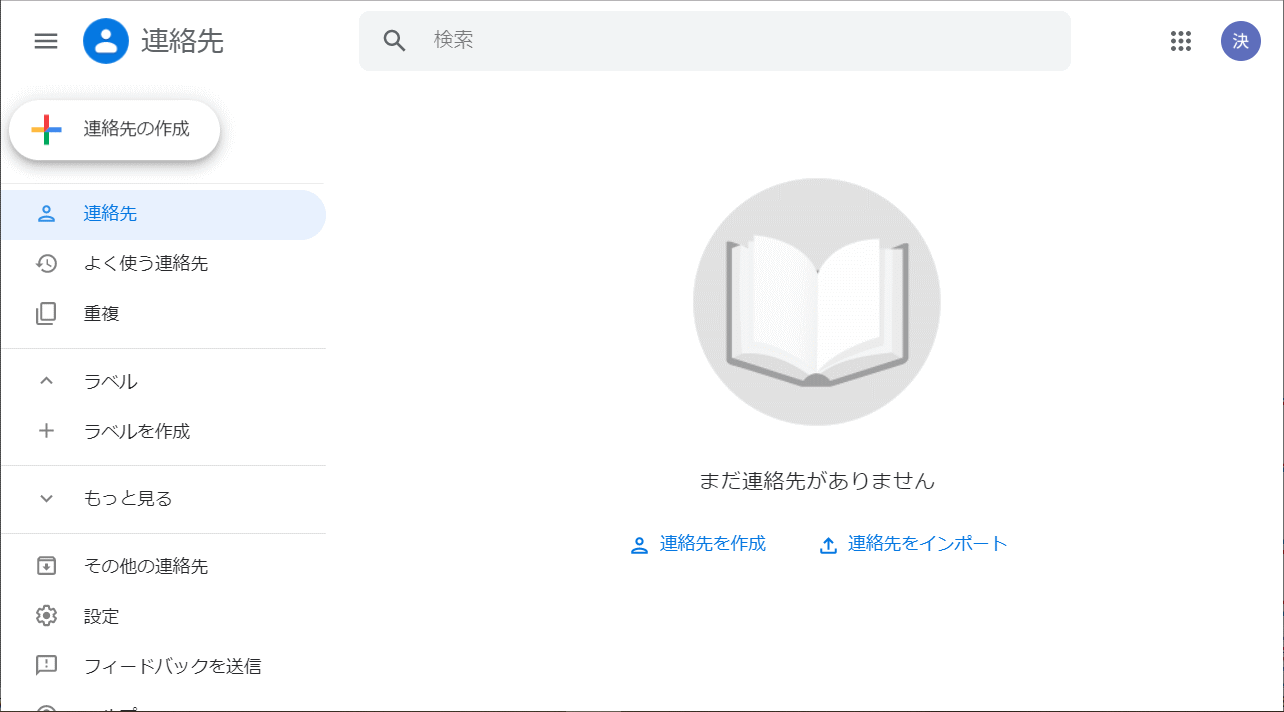
Task: Open the navigation hamburger menu
Action: pyautogui.click(x=46, y=41)
